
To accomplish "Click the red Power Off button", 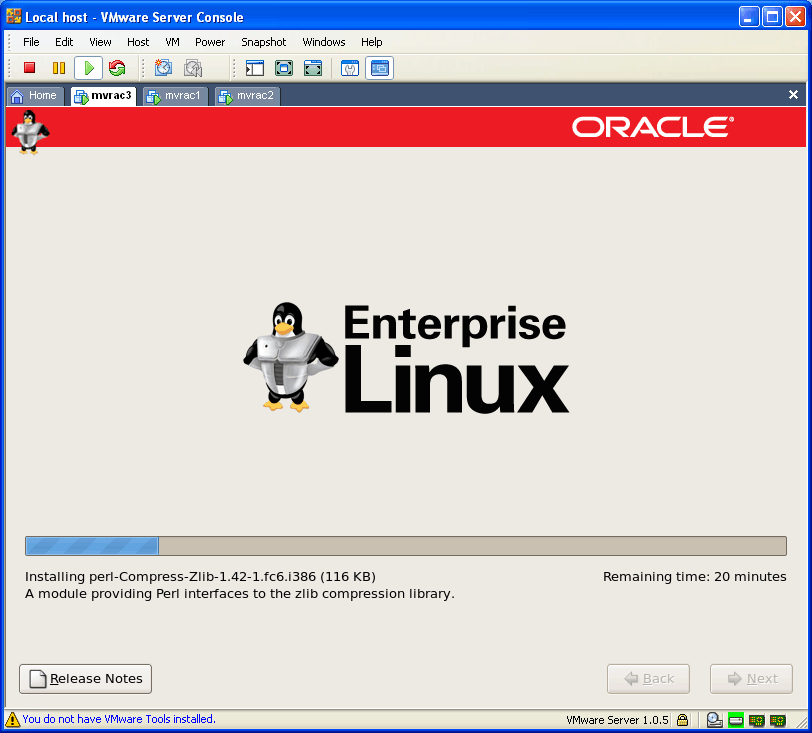I will (30, 68).
